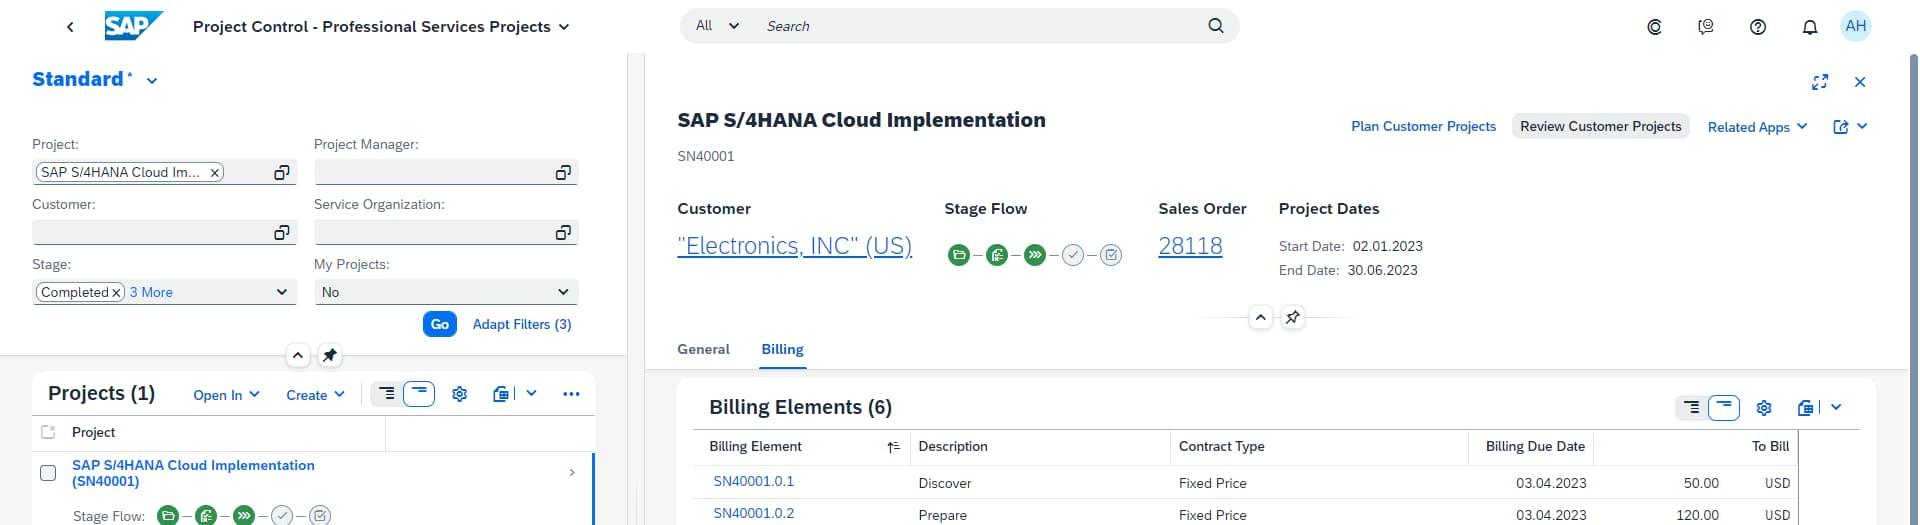Screen dimensions: 1920x525
Task: Click the SAP logo home icon
Action: click(132, 26)
